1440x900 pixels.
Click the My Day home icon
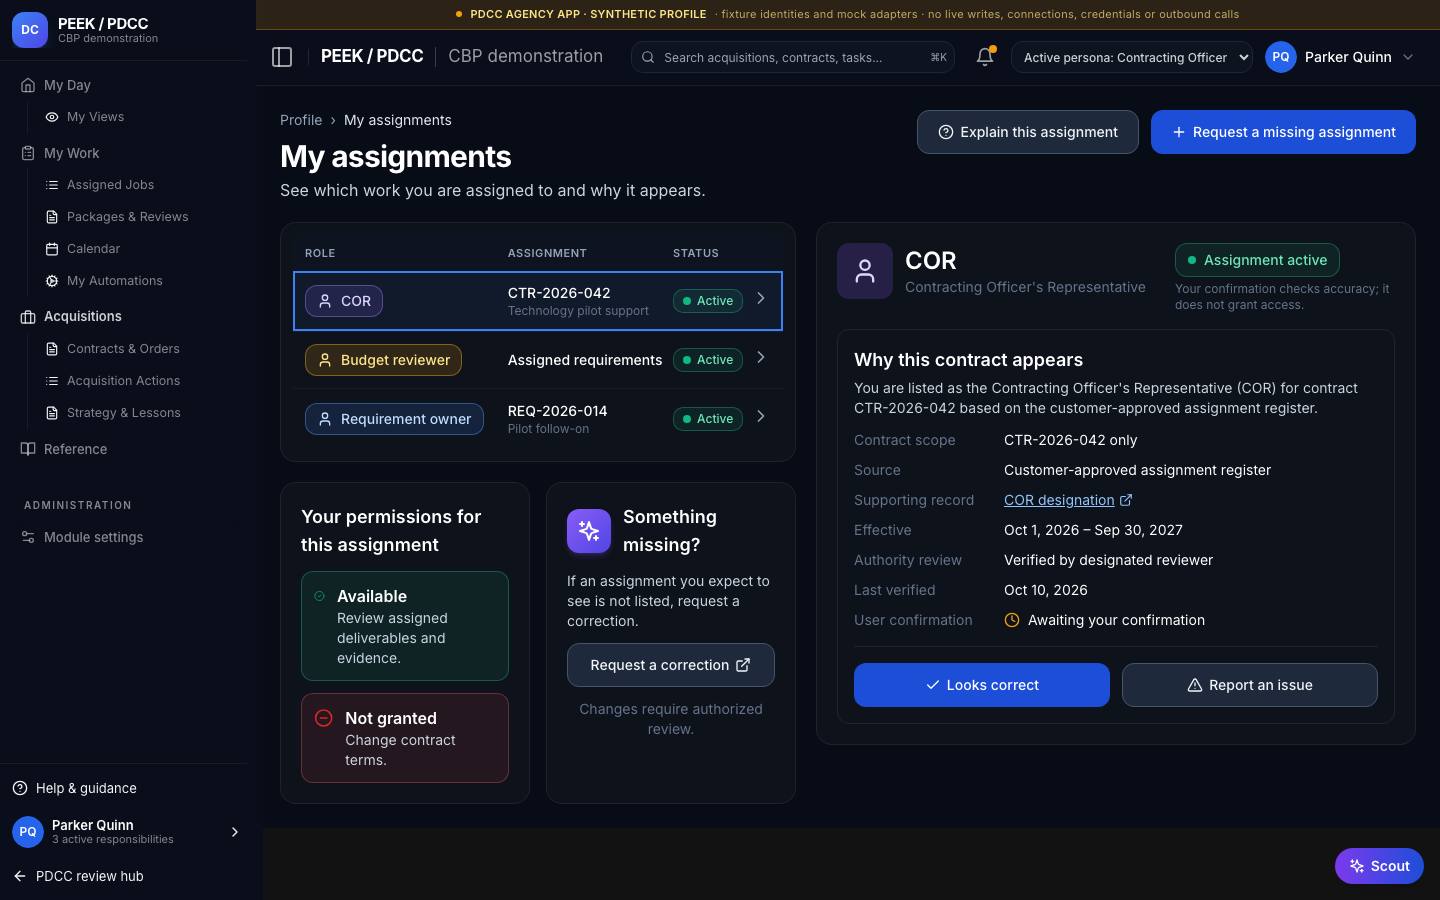click(28, 85)
